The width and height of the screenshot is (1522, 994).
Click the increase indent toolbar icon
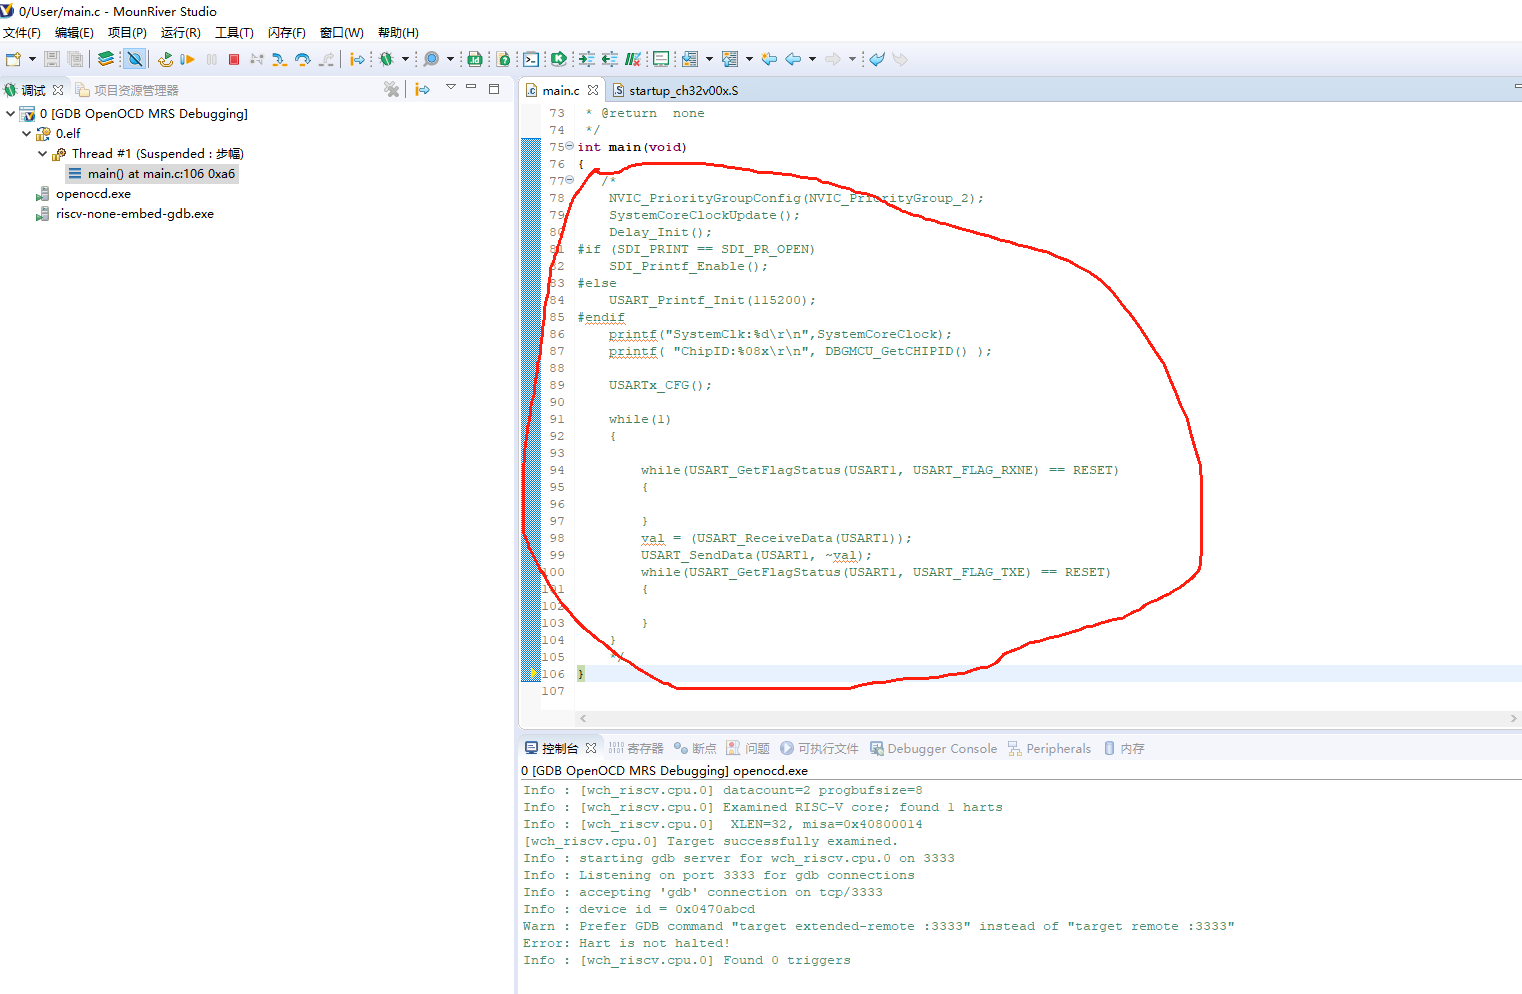coord(586,59)
